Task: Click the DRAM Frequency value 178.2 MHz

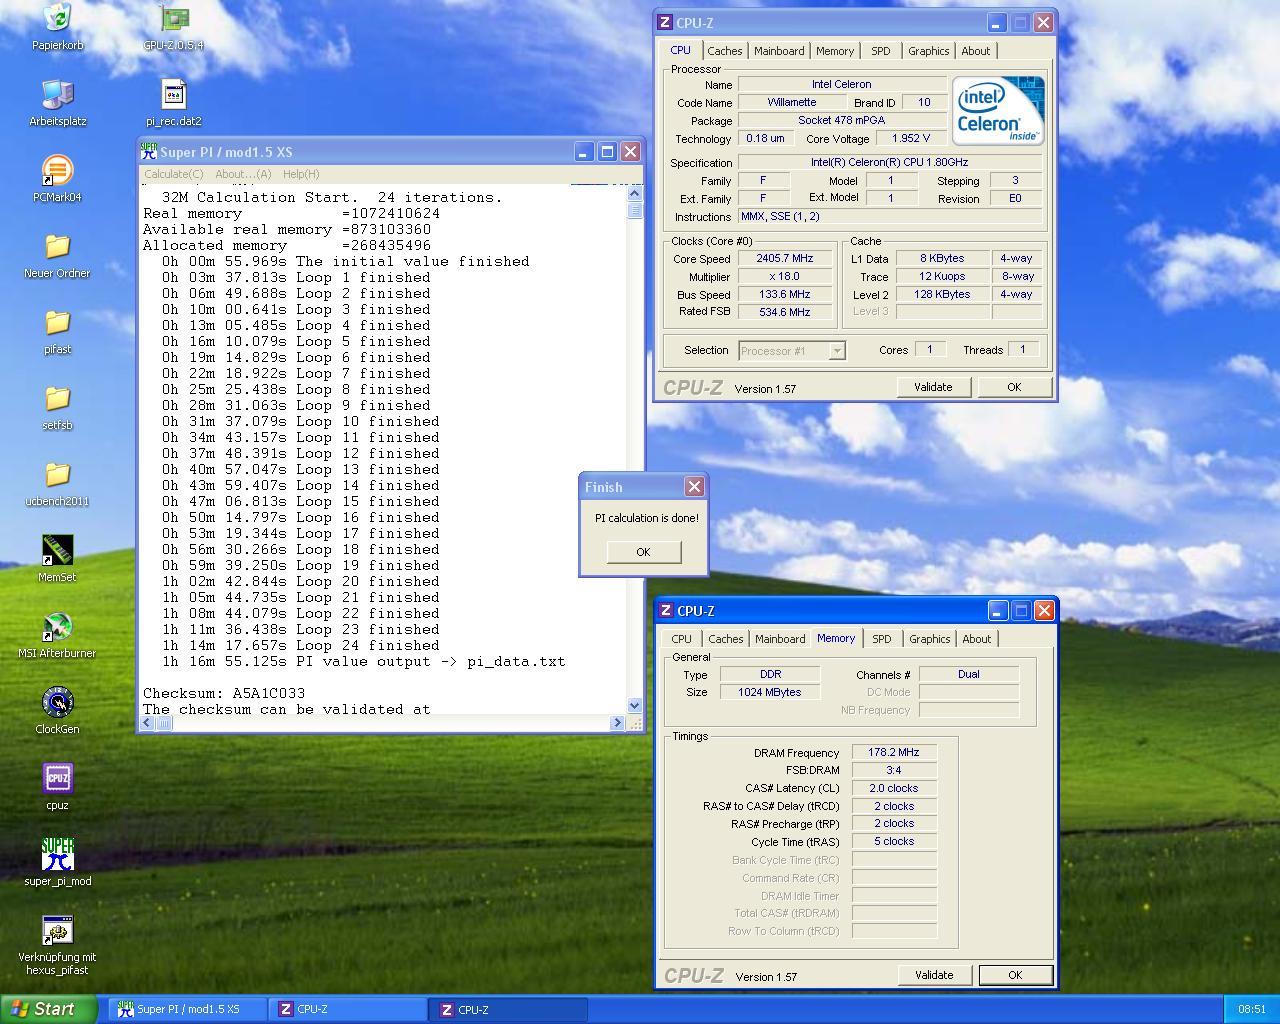Action: tap(894, 752)
